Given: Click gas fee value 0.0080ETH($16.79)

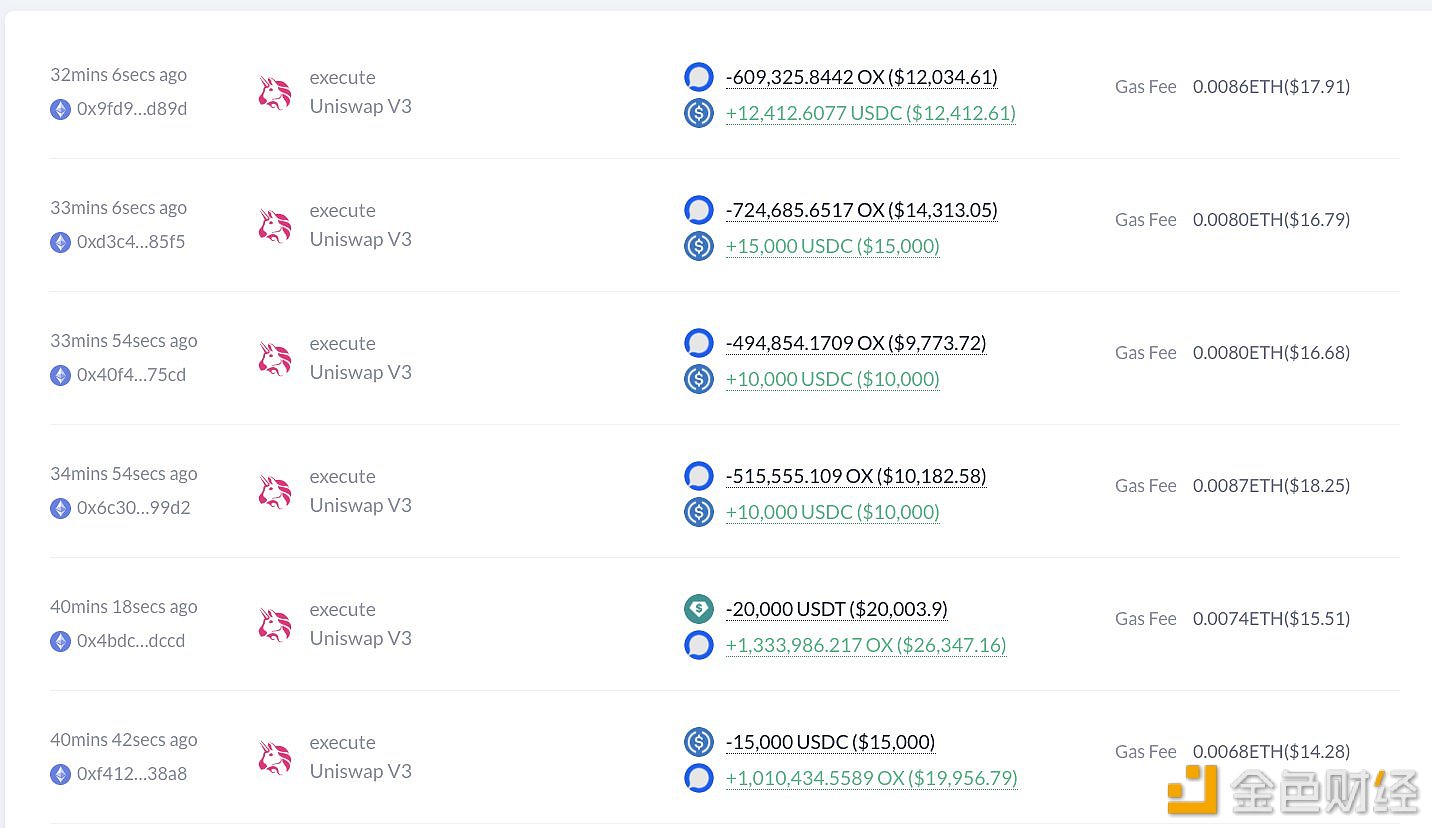Looking at the screenshot, I should 1272,220.
